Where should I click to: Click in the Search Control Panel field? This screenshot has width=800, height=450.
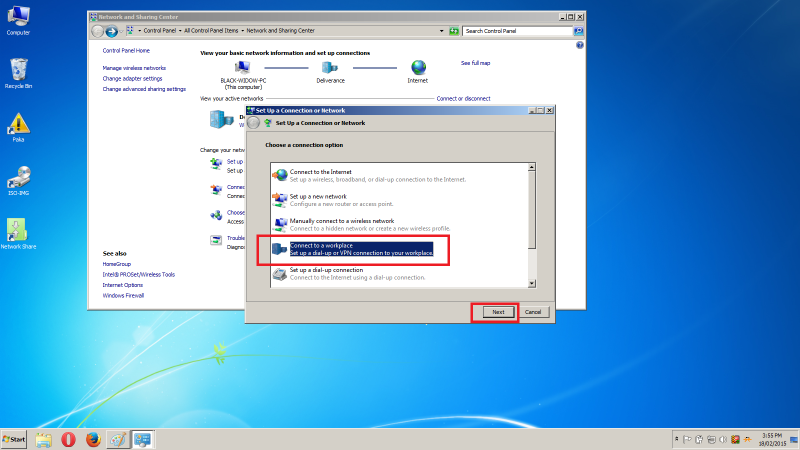coord(515,31)
